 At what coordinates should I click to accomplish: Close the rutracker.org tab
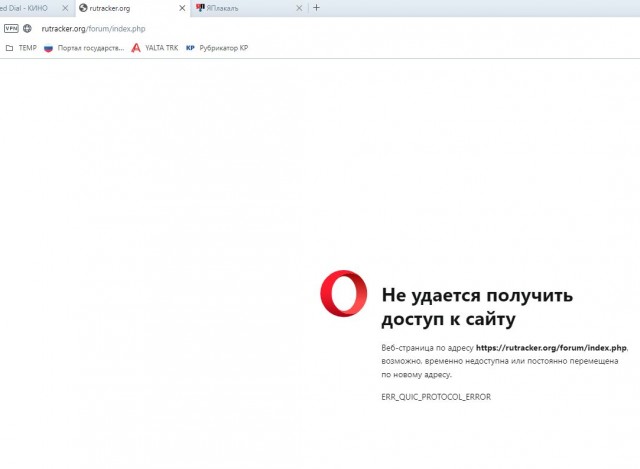(182, 8)
